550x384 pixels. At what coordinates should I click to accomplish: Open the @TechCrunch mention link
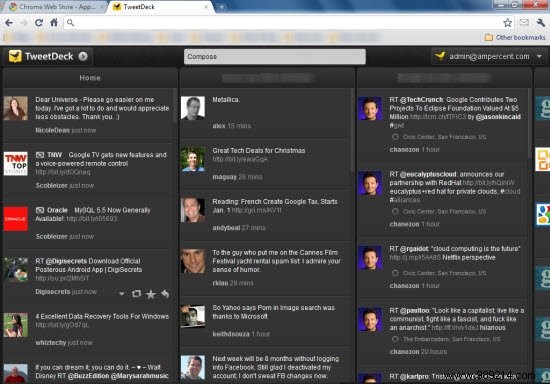(x=421, y=100)
